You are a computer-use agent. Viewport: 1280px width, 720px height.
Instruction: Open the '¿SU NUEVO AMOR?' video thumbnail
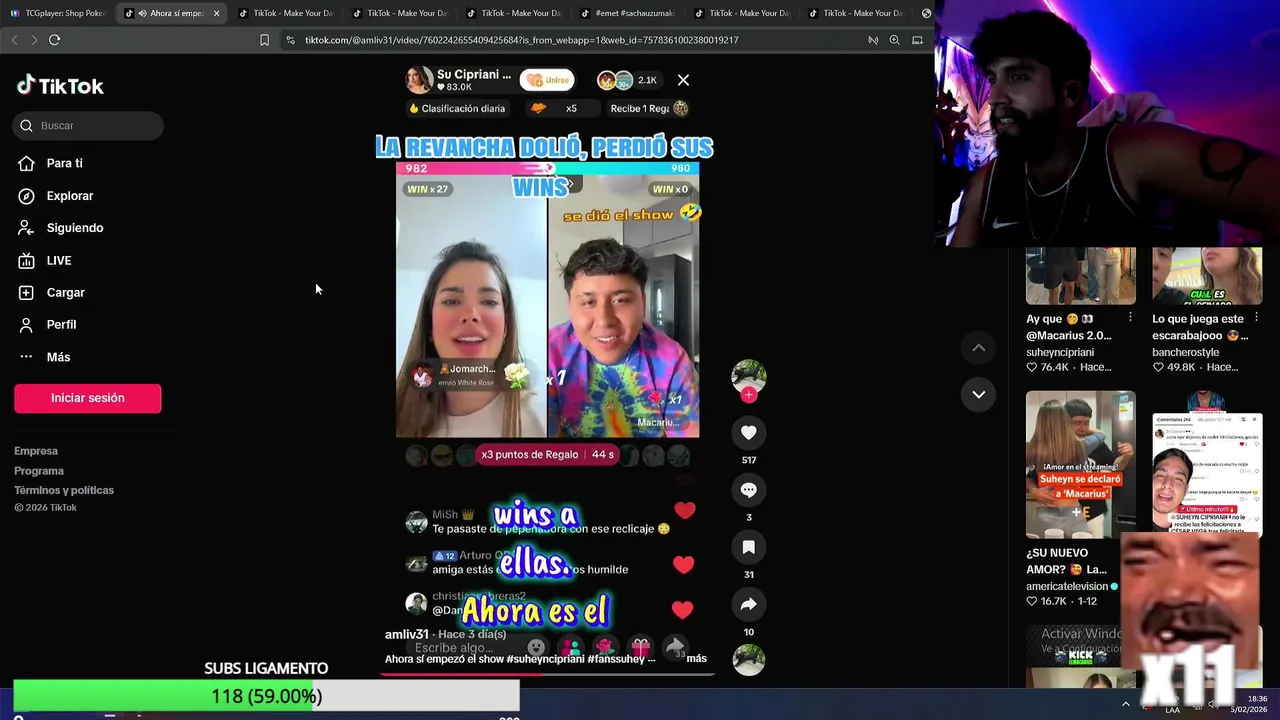tap(1080, 464)
